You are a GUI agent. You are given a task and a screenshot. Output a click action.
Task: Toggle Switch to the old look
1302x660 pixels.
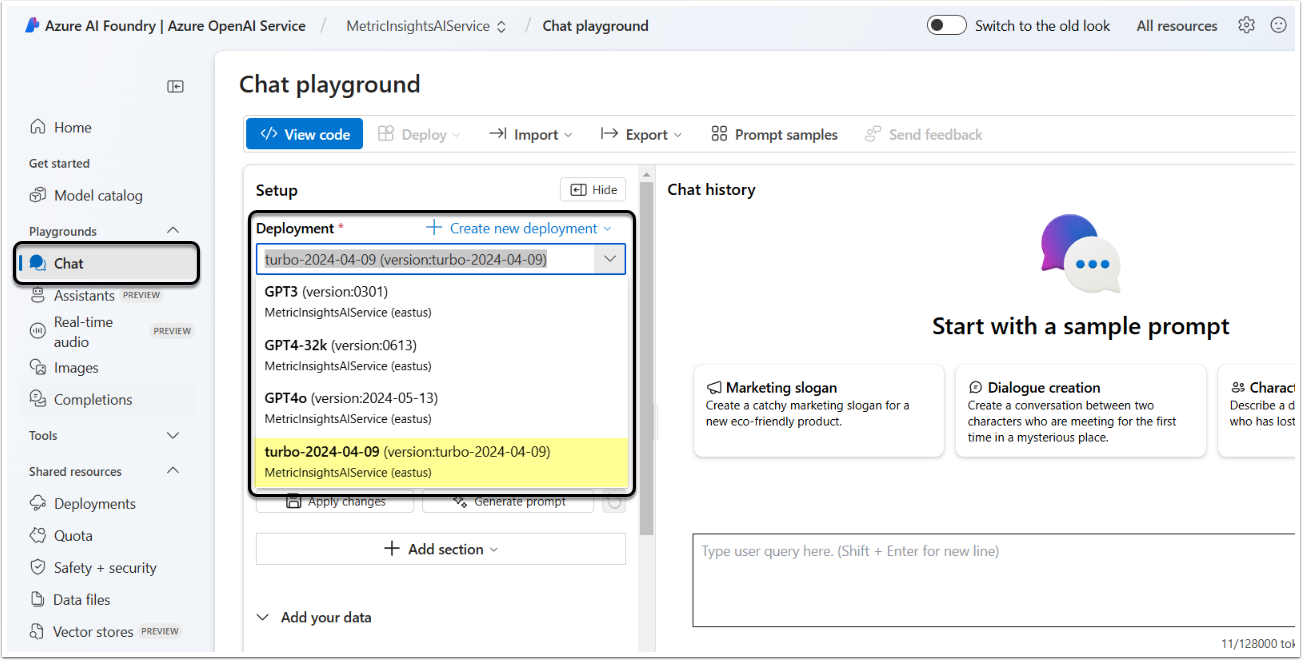click(x=946, y=26)
